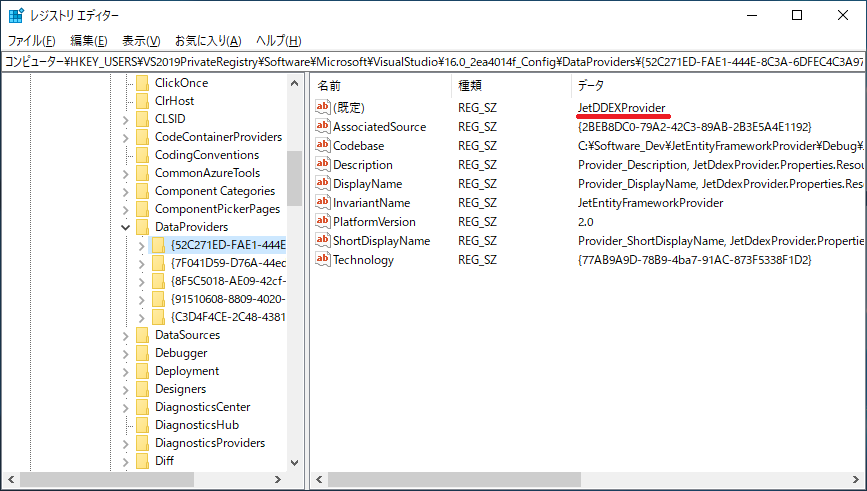867x491 pixels.
Task: Click the tree pane horizontal scrollbar thumb
Action: (107, 479)
